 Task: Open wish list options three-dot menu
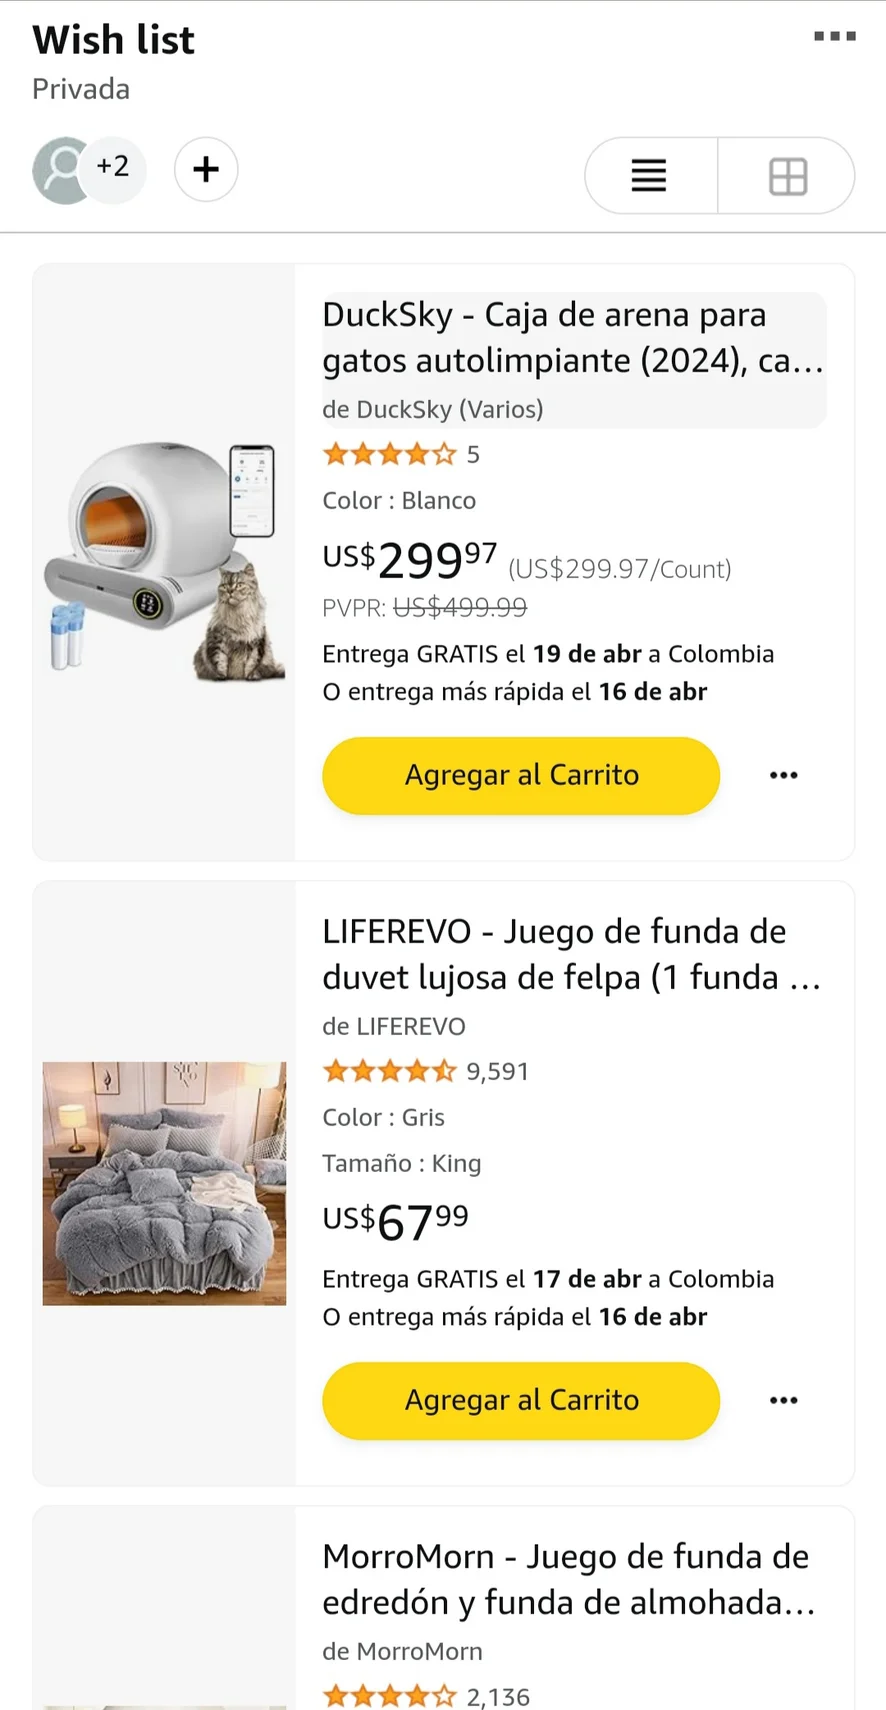tap(834, 37)
